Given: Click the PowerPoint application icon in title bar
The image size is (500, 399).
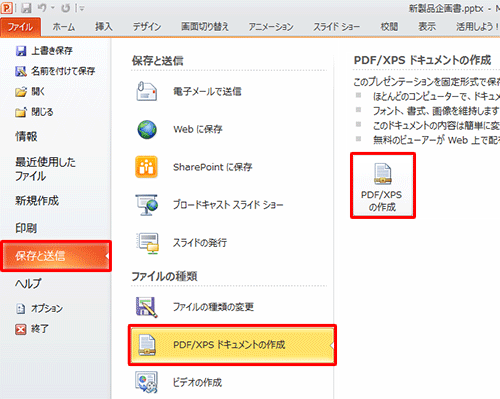Looking at the screenshot, I should coord(7,8).
